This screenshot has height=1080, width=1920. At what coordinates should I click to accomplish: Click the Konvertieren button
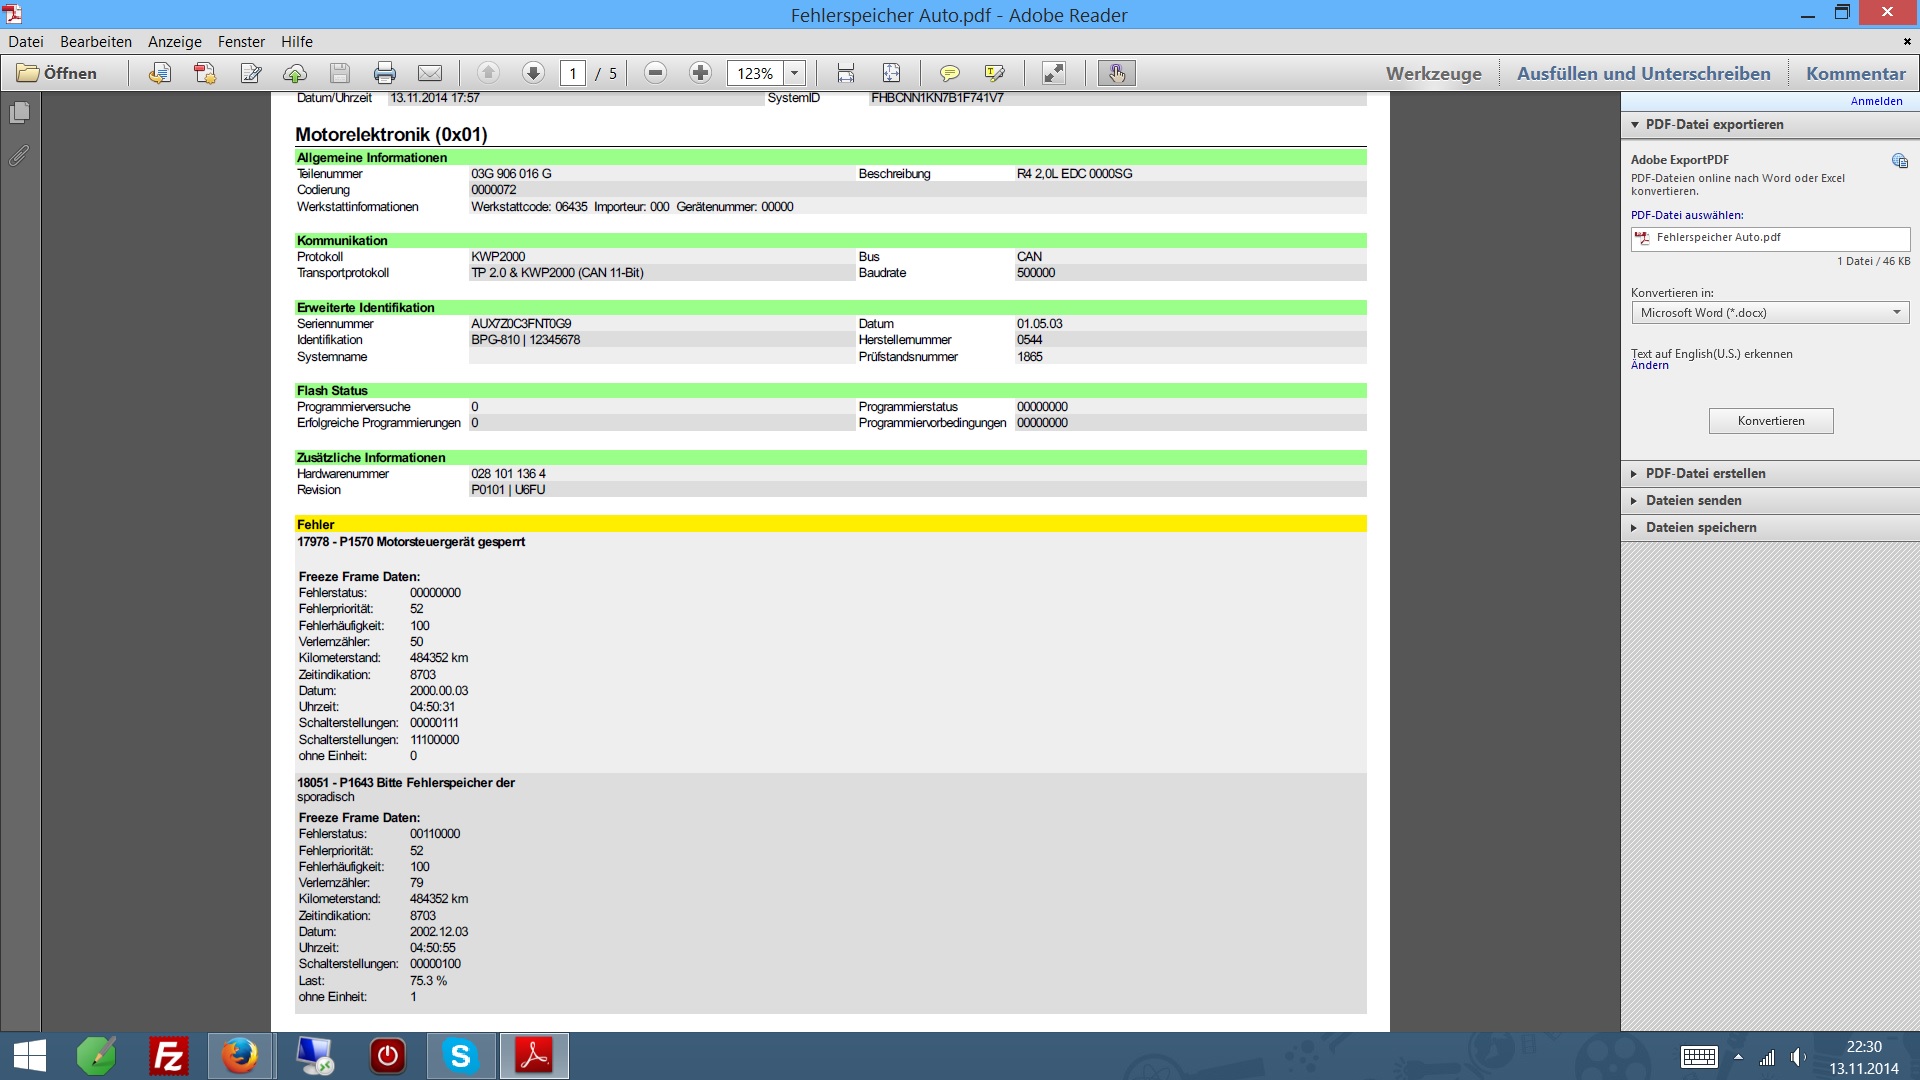(x=1770, y=421)
